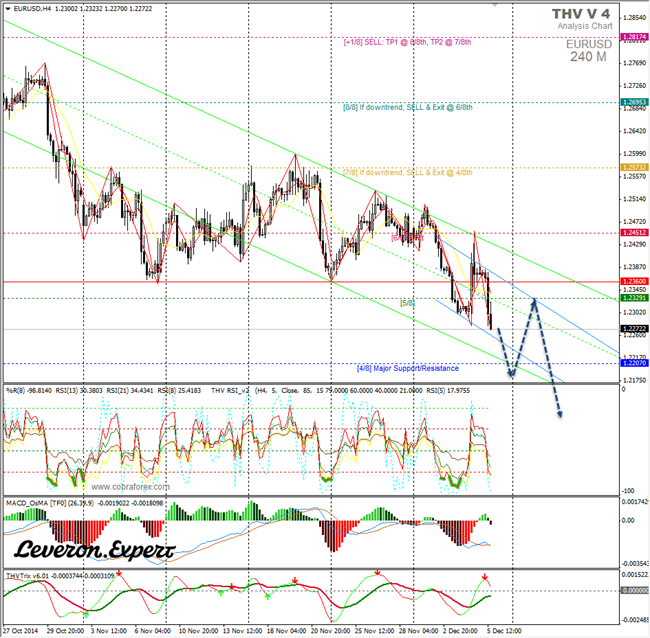Select the 1.22070 blue price tag
The height and width of the screenshot is (638, 650).
coord(634,364)
